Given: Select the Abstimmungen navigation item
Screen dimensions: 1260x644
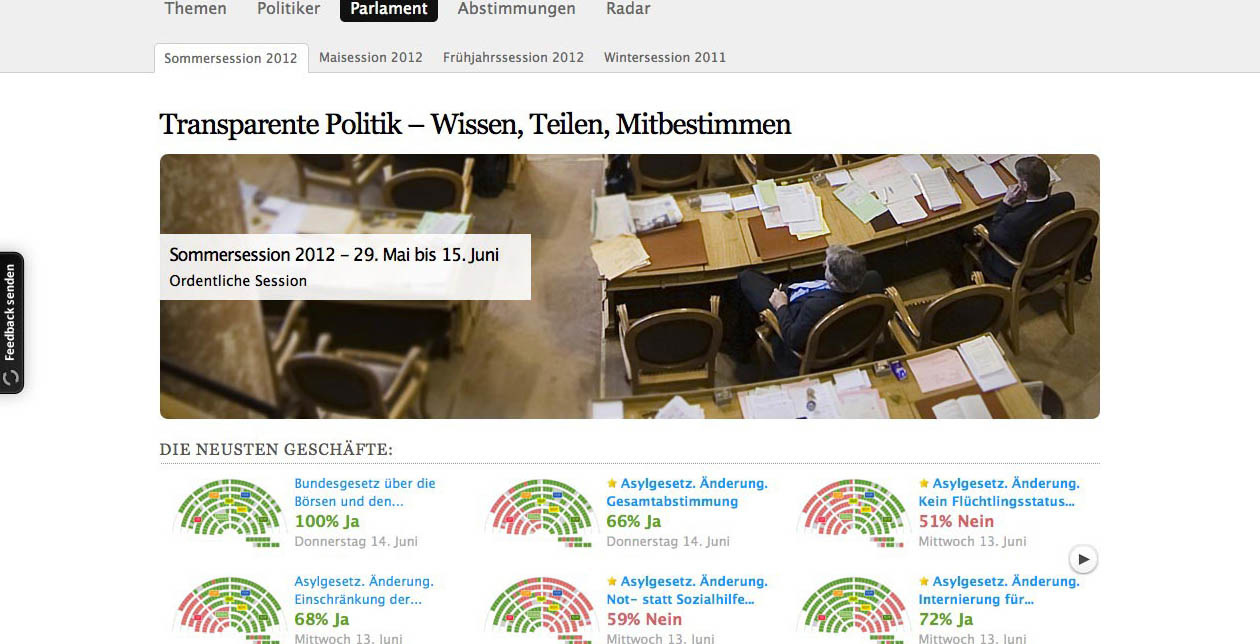Looking at the screenshot, I should 516,9.
